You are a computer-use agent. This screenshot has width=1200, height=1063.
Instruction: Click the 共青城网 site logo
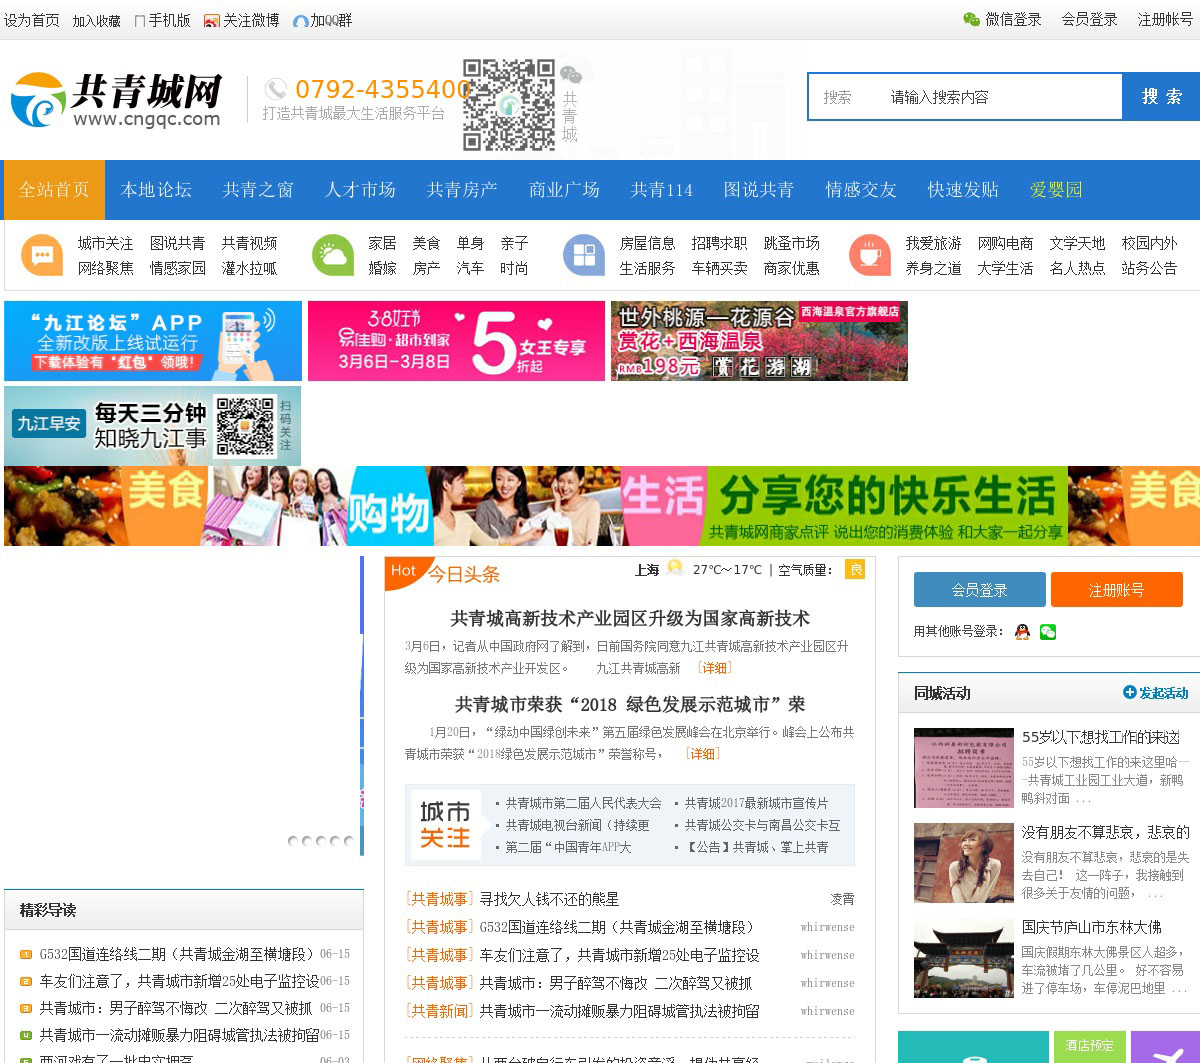pyautogui.click(x=116, y=100)
